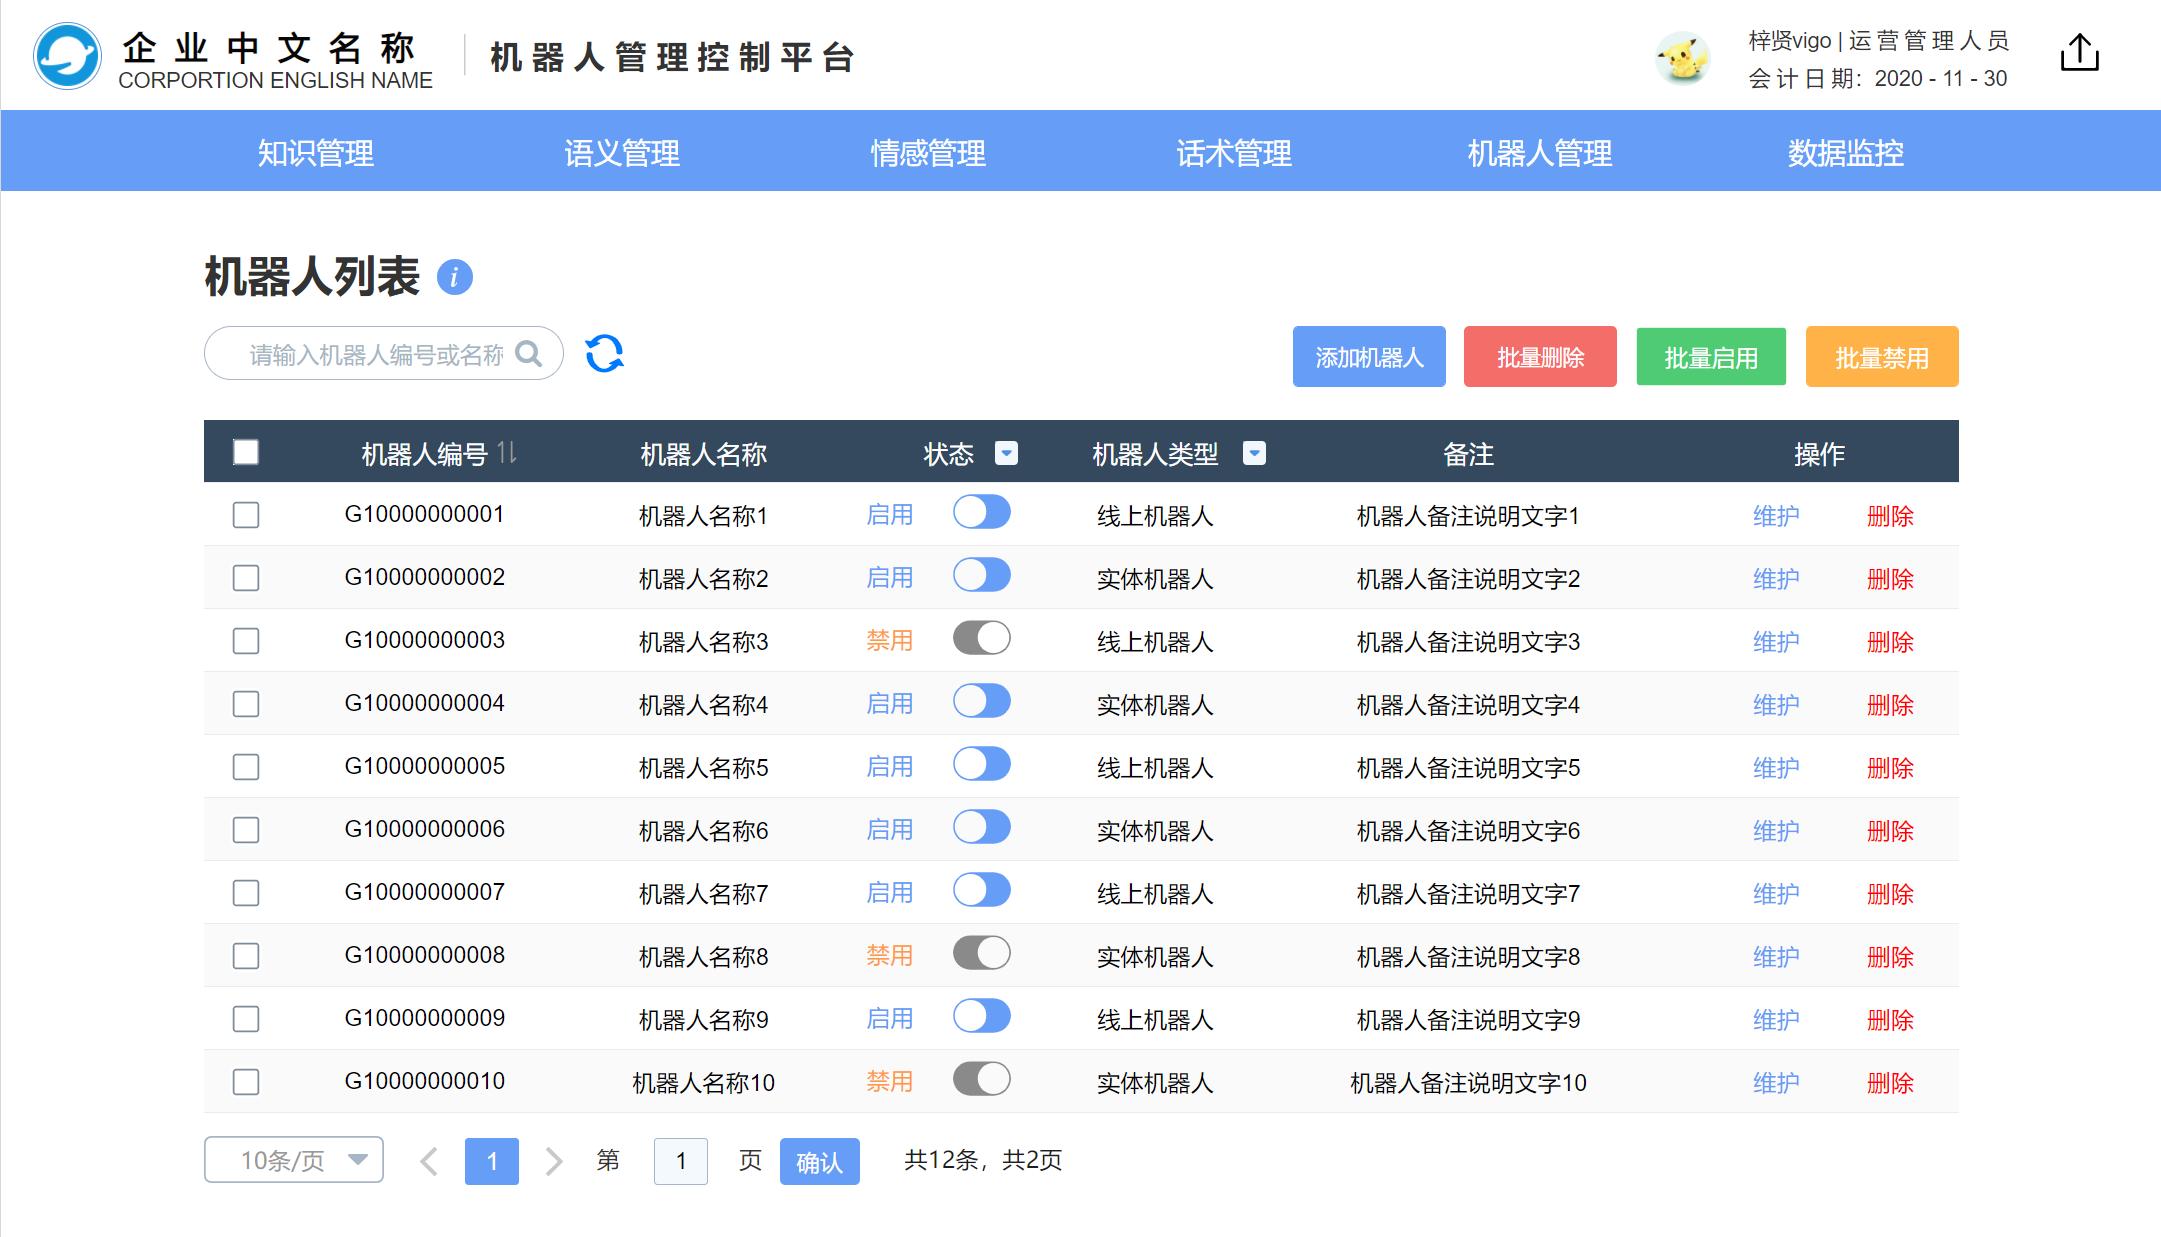This screenshot has height=1237, width=2161.
Task: Enable the toggle for 机器人名称3
Action: pyautogui.click(x=981, y=639)
